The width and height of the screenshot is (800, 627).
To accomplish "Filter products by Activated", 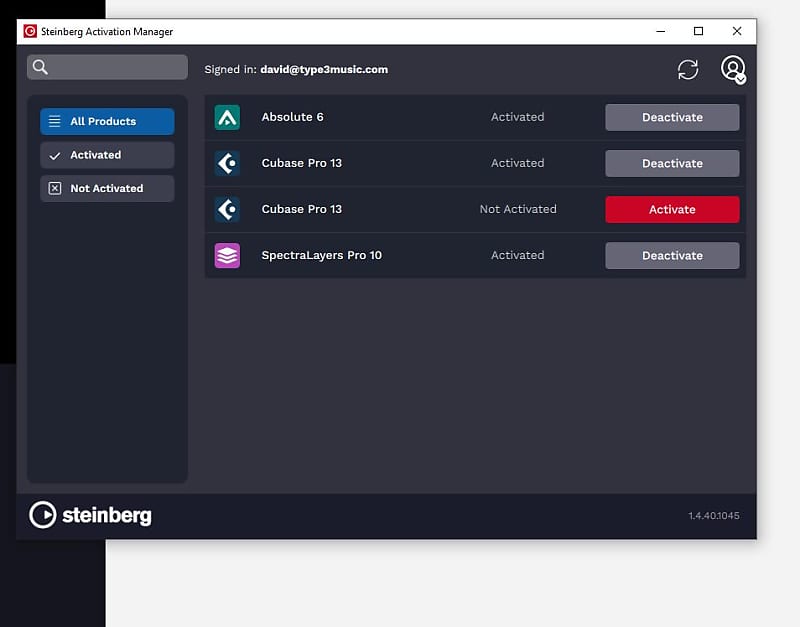I will (x=107, y=155).
